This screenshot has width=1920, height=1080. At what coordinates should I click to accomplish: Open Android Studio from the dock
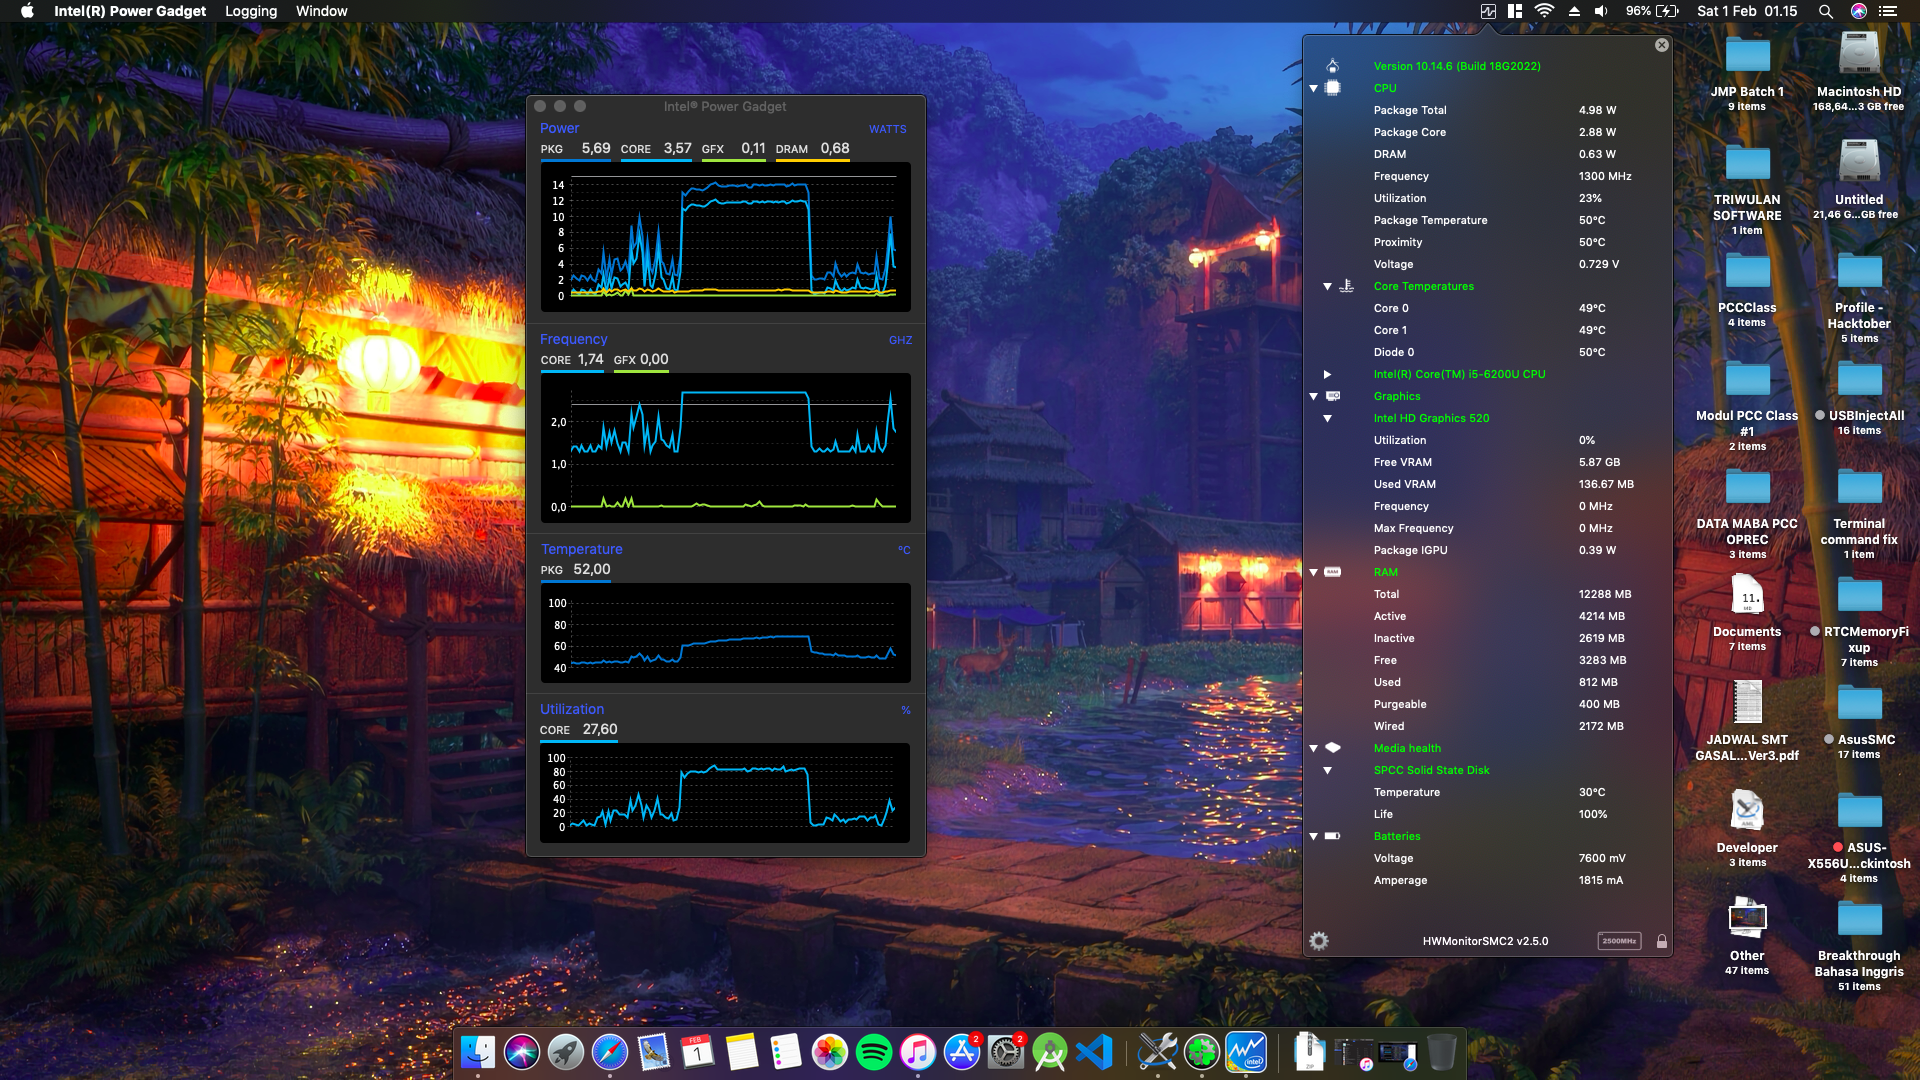point(1049,1052)
